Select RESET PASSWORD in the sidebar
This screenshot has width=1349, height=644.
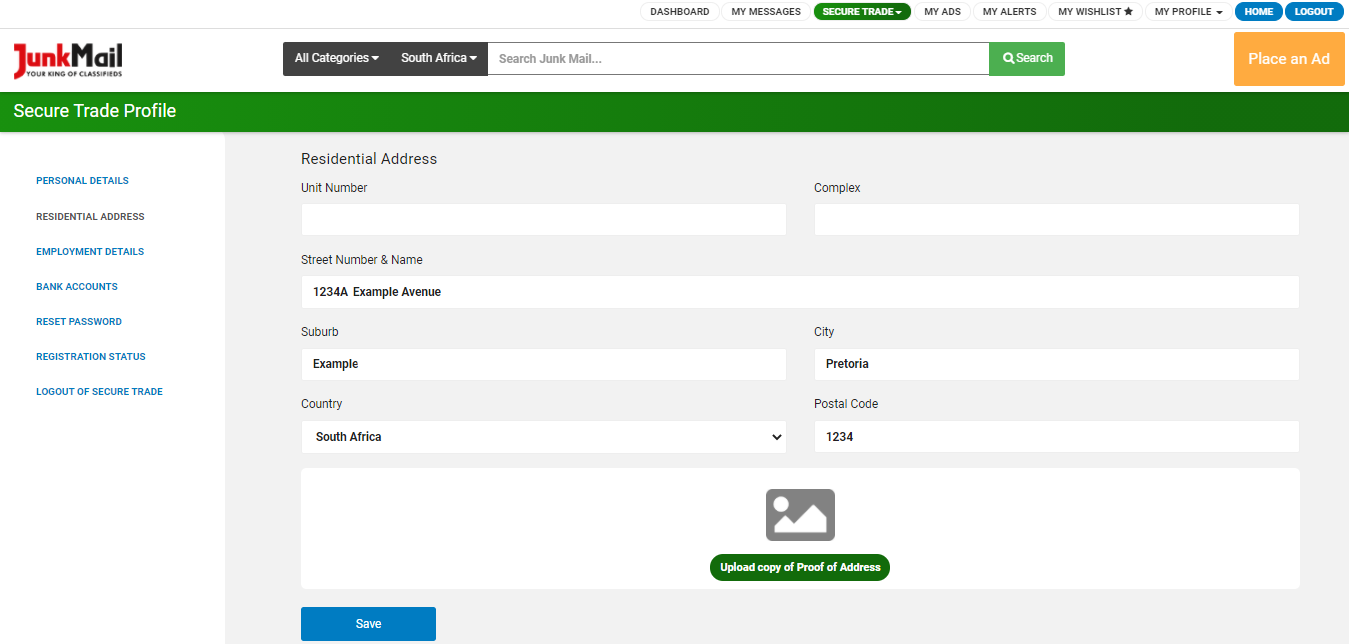coord(78,321)
